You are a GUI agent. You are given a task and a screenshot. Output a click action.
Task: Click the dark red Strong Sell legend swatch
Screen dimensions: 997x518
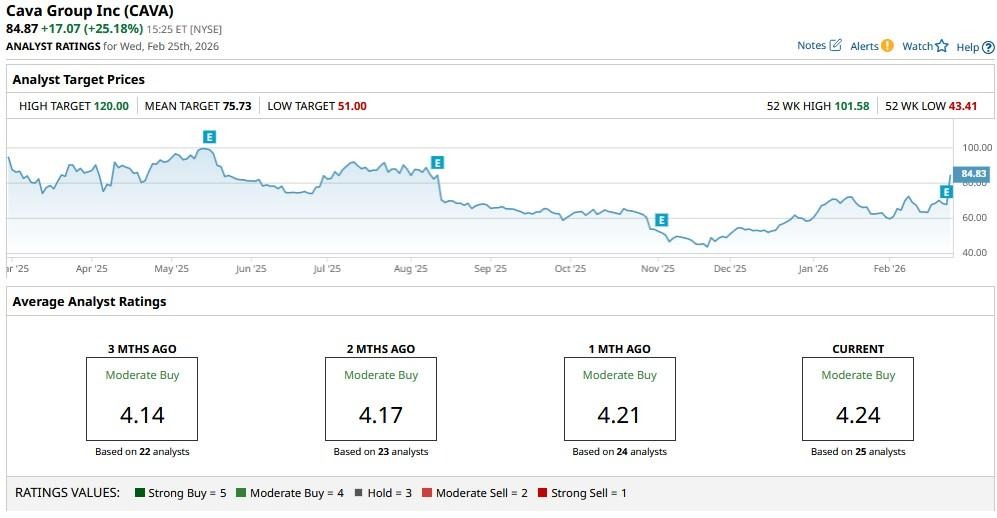[x=541, y=493]
